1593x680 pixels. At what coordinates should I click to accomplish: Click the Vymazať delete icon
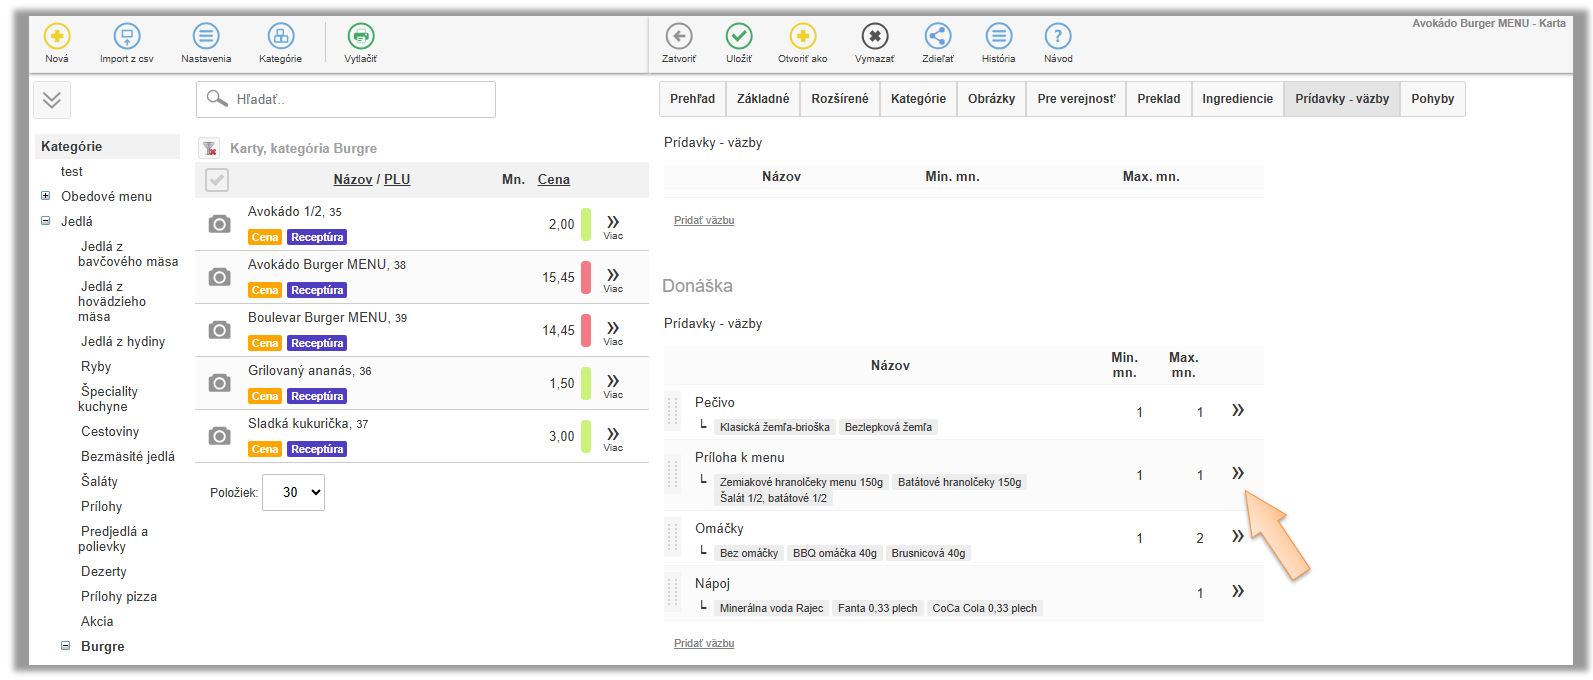tap(874, 37)
